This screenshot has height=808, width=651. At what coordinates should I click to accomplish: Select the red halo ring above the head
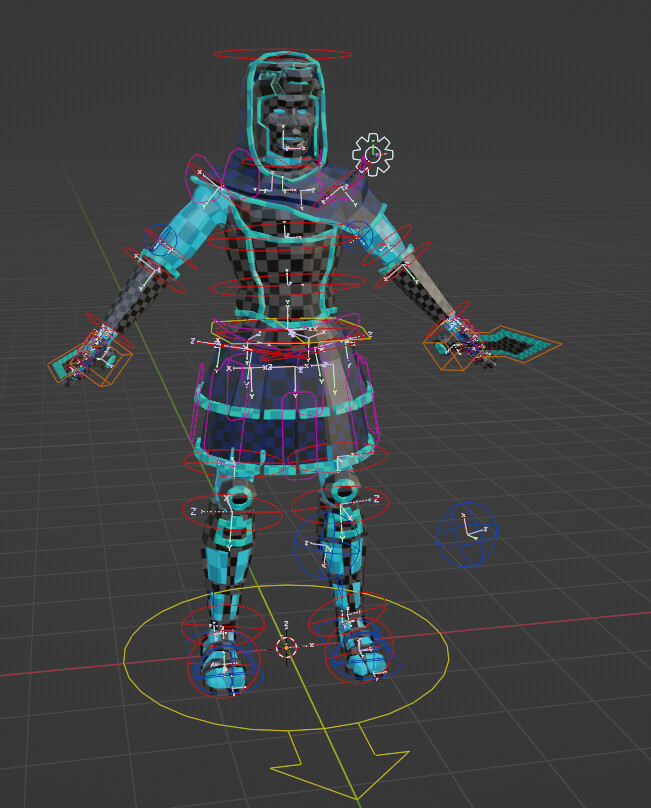tap(283, 54)
